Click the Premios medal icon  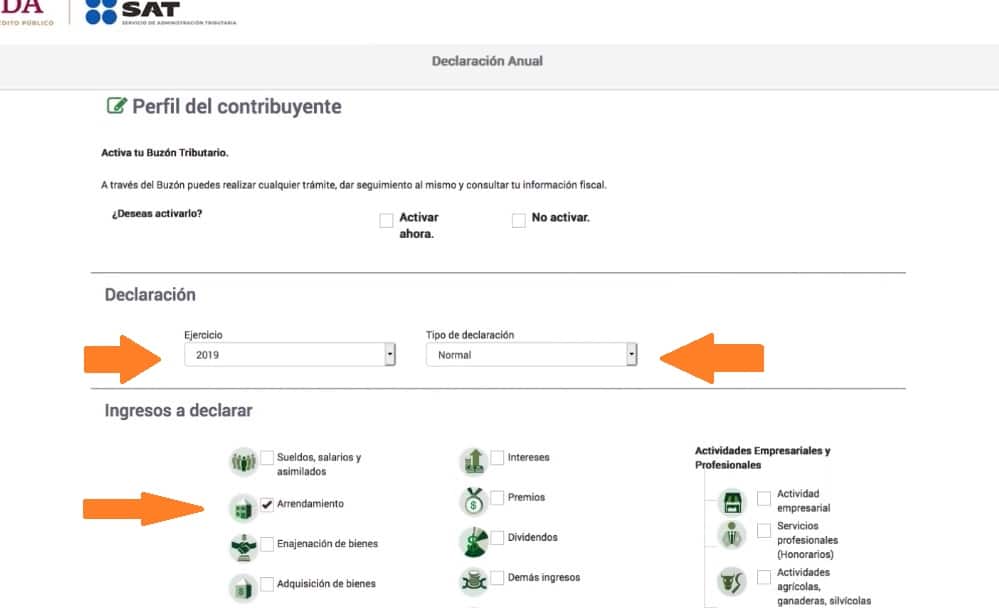[472, 500]
